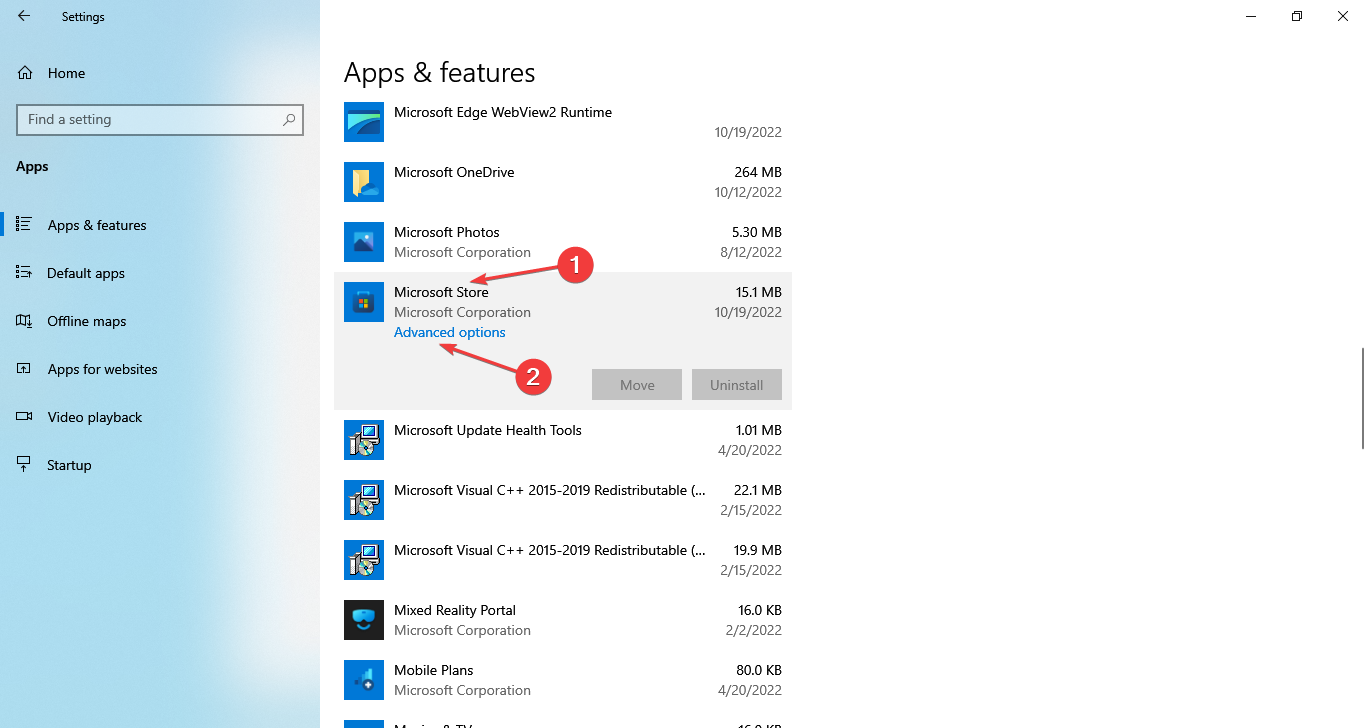This screenshot has height=728, width=1366.
Task: Select the Microsoft OneDrive app icon
Action: click(x=364, y=182)
